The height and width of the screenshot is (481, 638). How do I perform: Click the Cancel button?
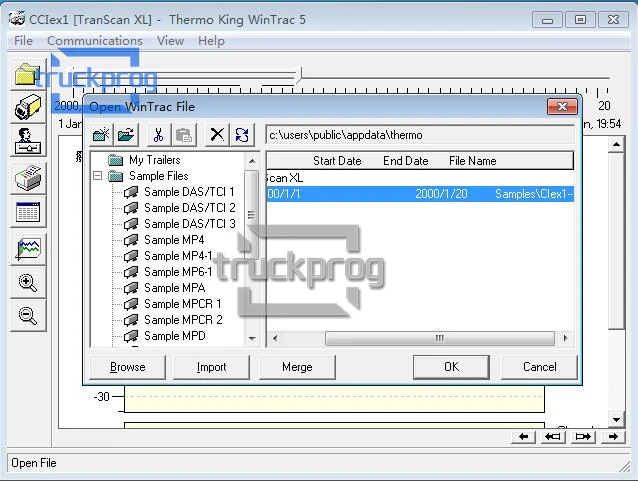(539, 367)
